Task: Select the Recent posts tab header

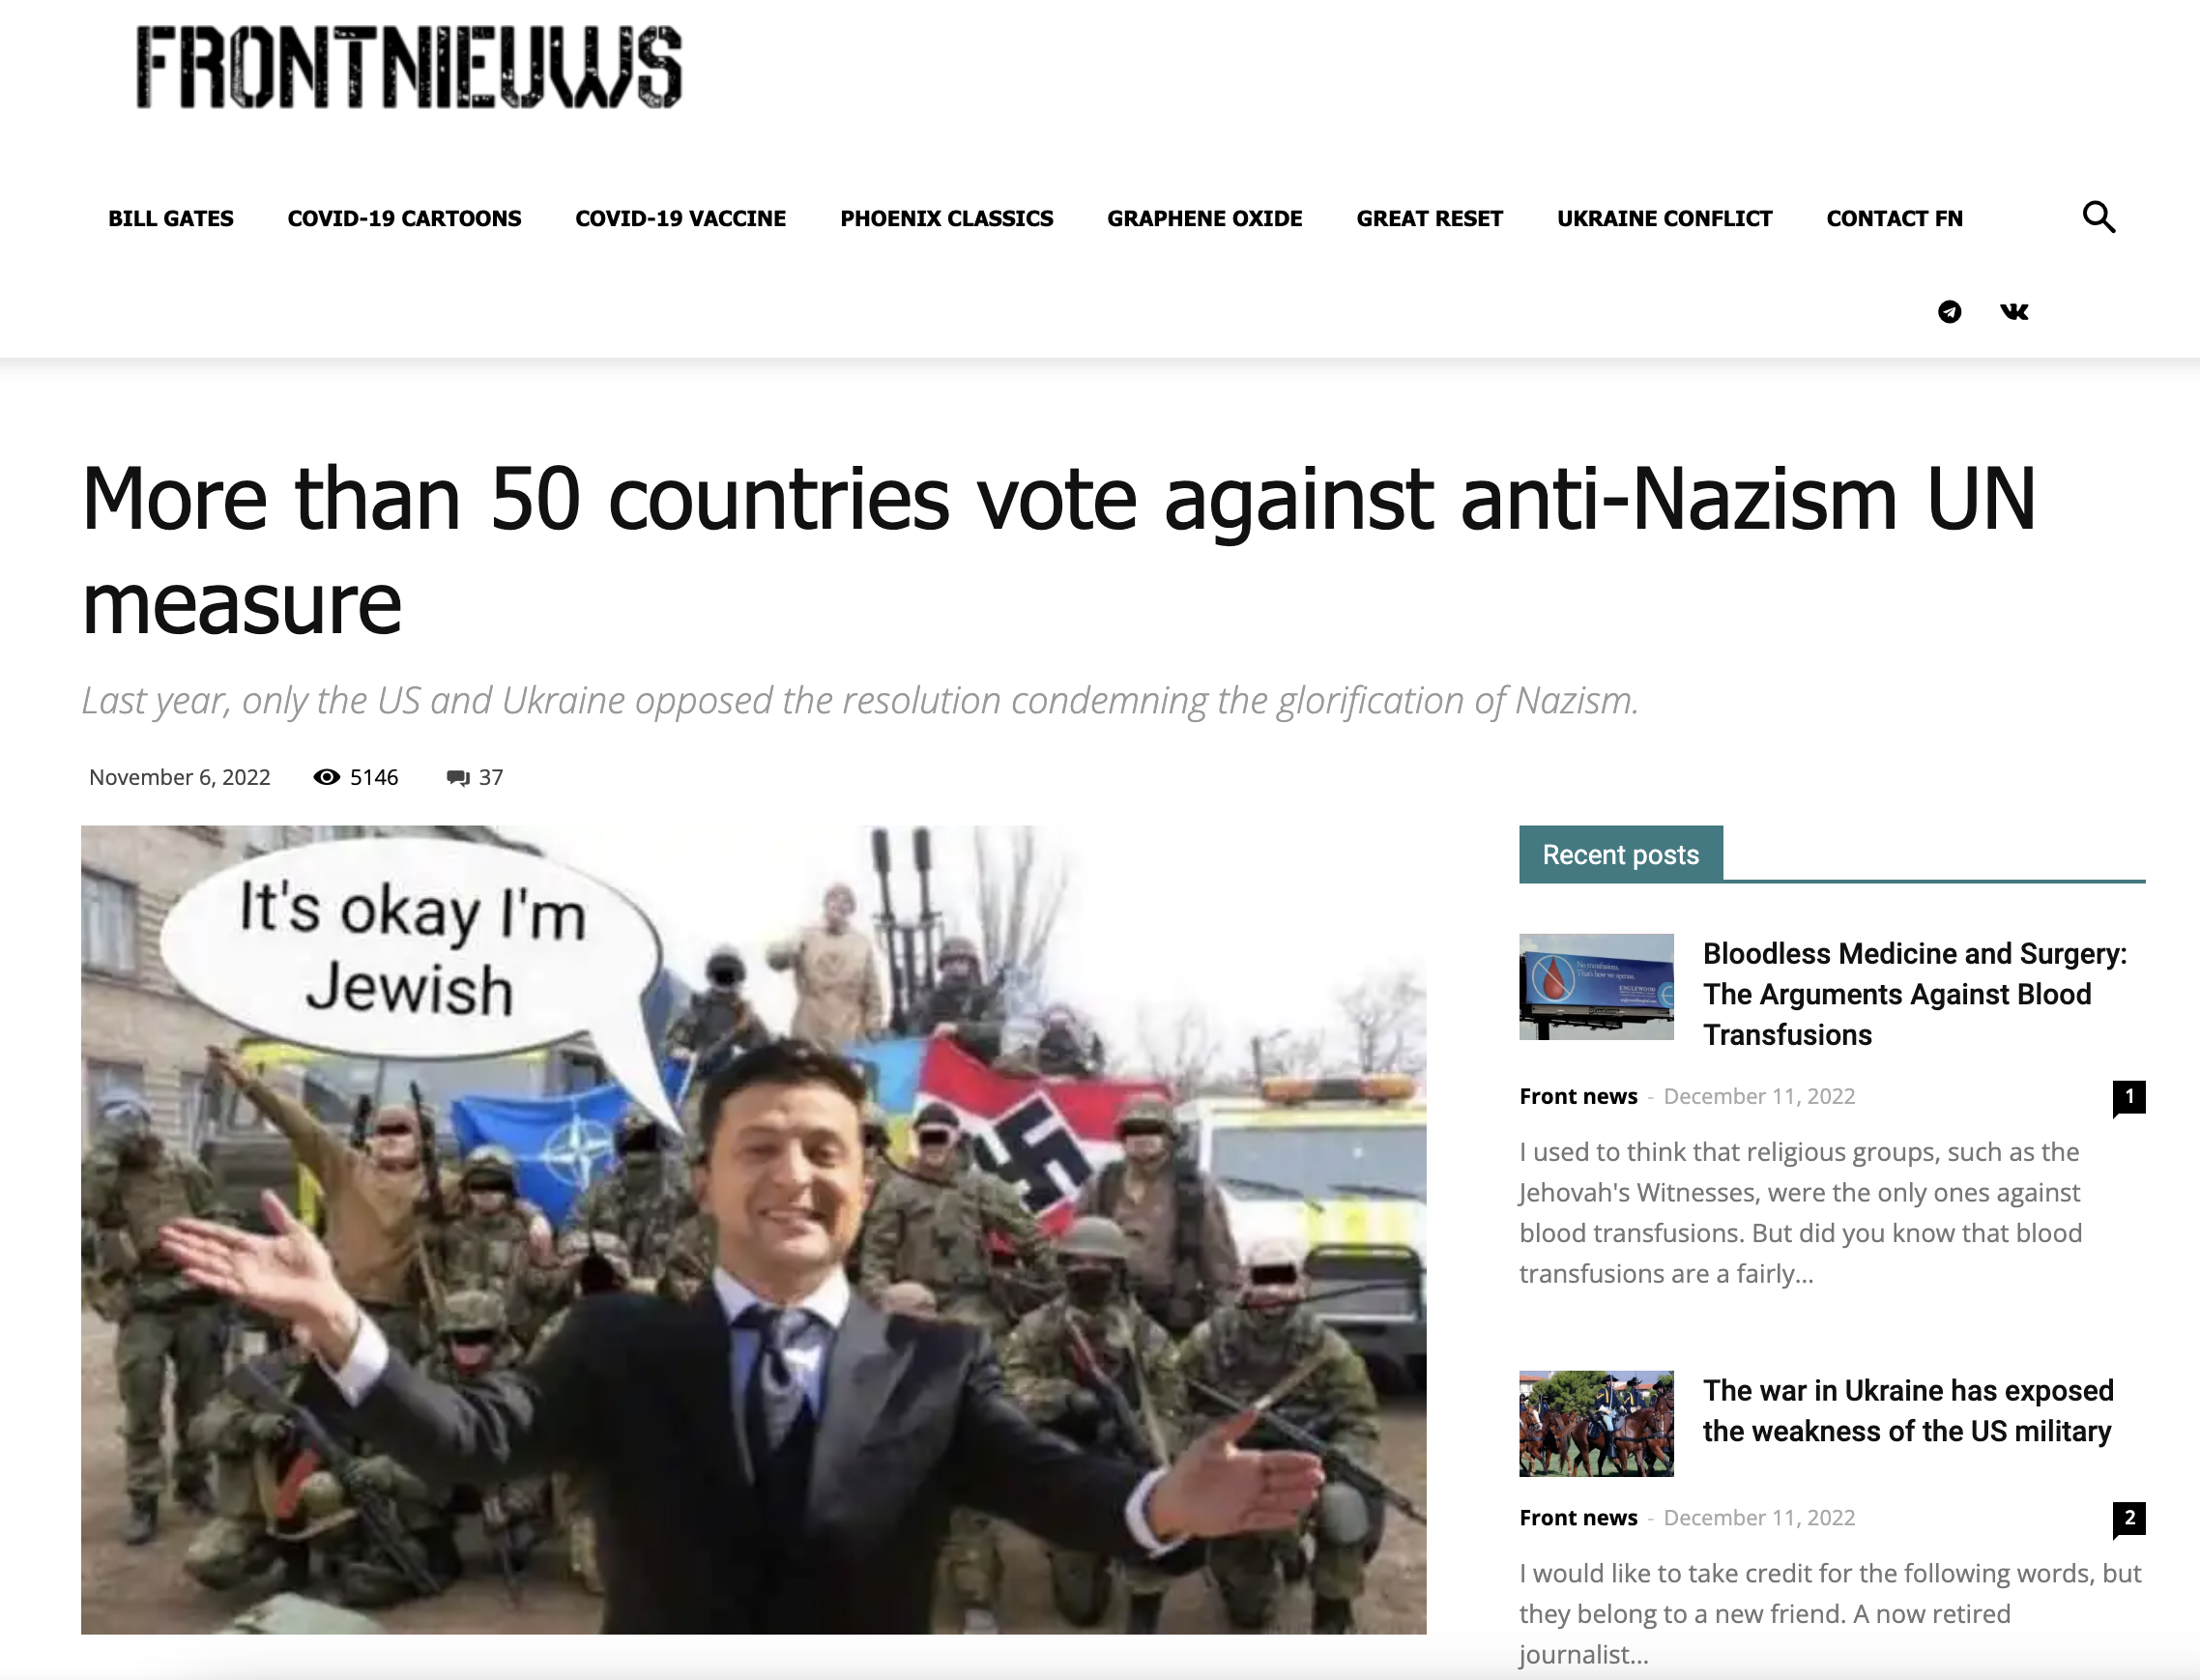Action: [x=1620, y=854]
